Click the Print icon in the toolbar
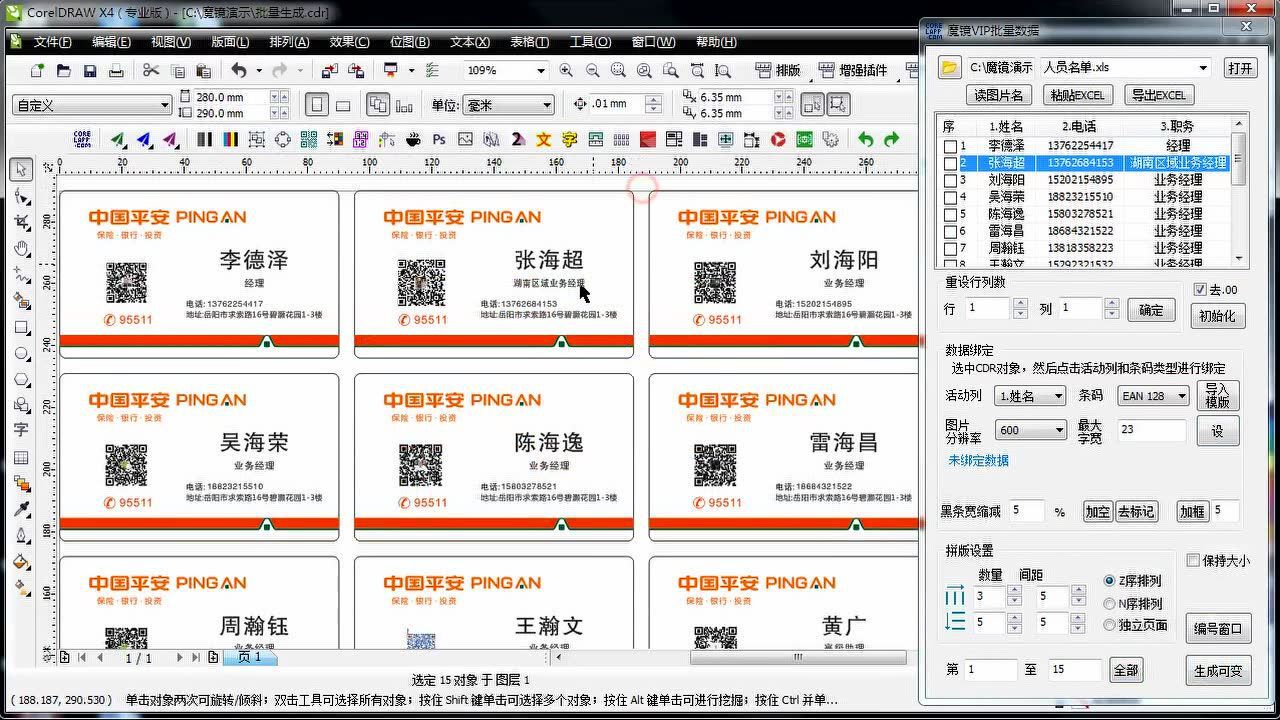The width and height of the screenshot is (1280, 720). pyautogui.click(x=116, y=70)
